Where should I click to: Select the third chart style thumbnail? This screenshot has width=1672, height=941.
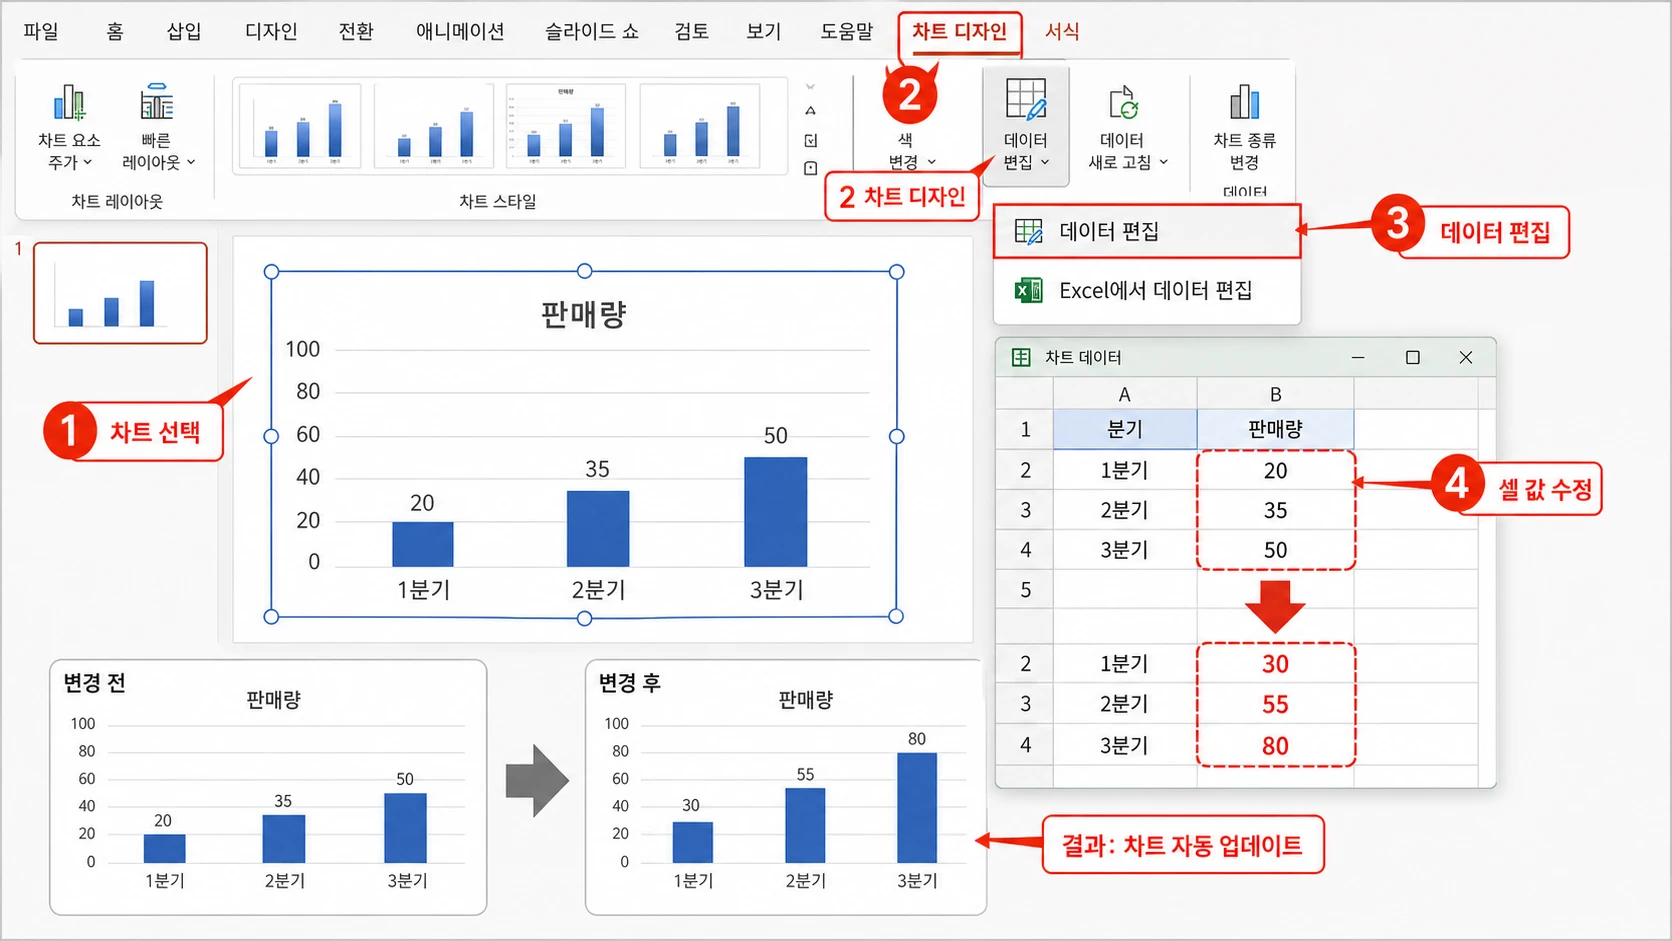566,127
